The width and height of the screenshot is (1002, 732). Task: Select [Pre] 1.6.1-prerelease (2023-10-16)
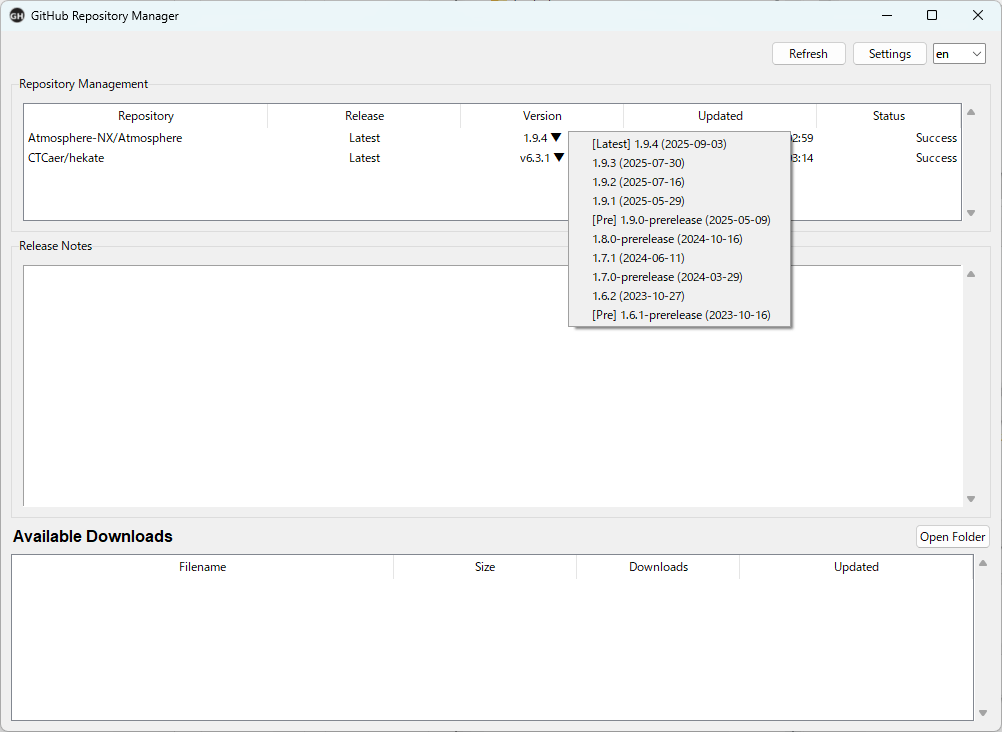click(679, 315)
